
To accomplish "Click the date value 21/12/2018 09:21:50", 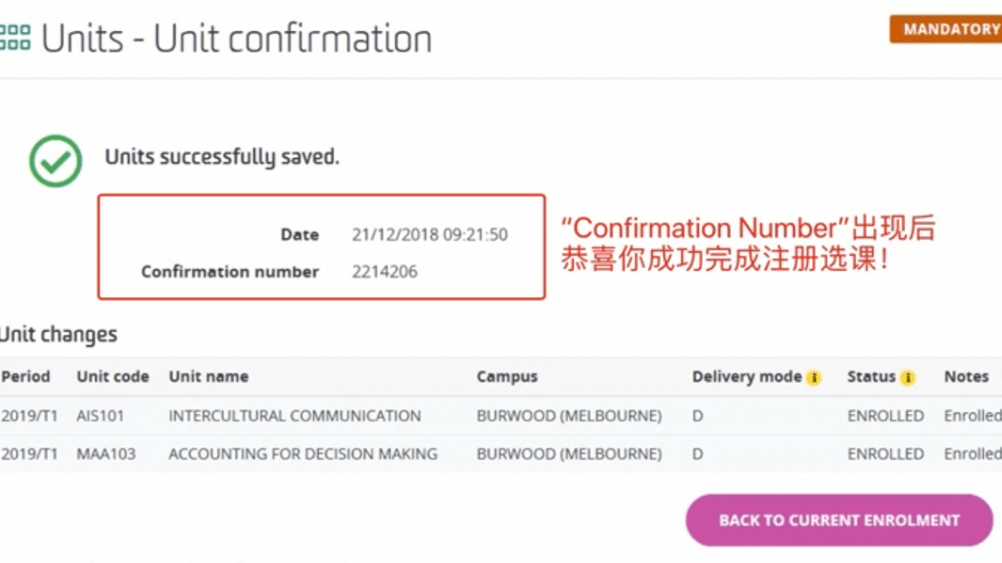I will pyautogui.click(x=429, y=235).
